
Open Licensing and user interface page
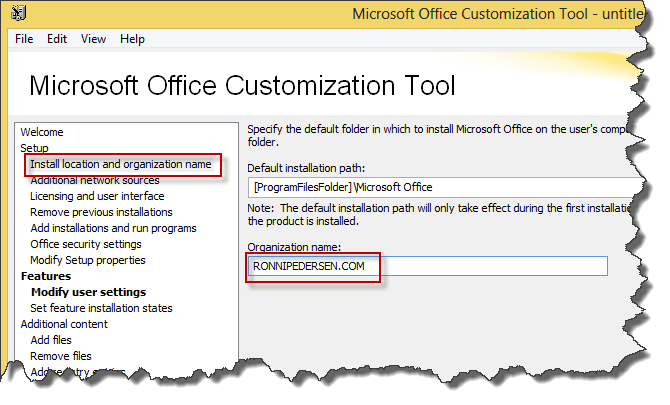pyautogui.click(x=97, y=196)
